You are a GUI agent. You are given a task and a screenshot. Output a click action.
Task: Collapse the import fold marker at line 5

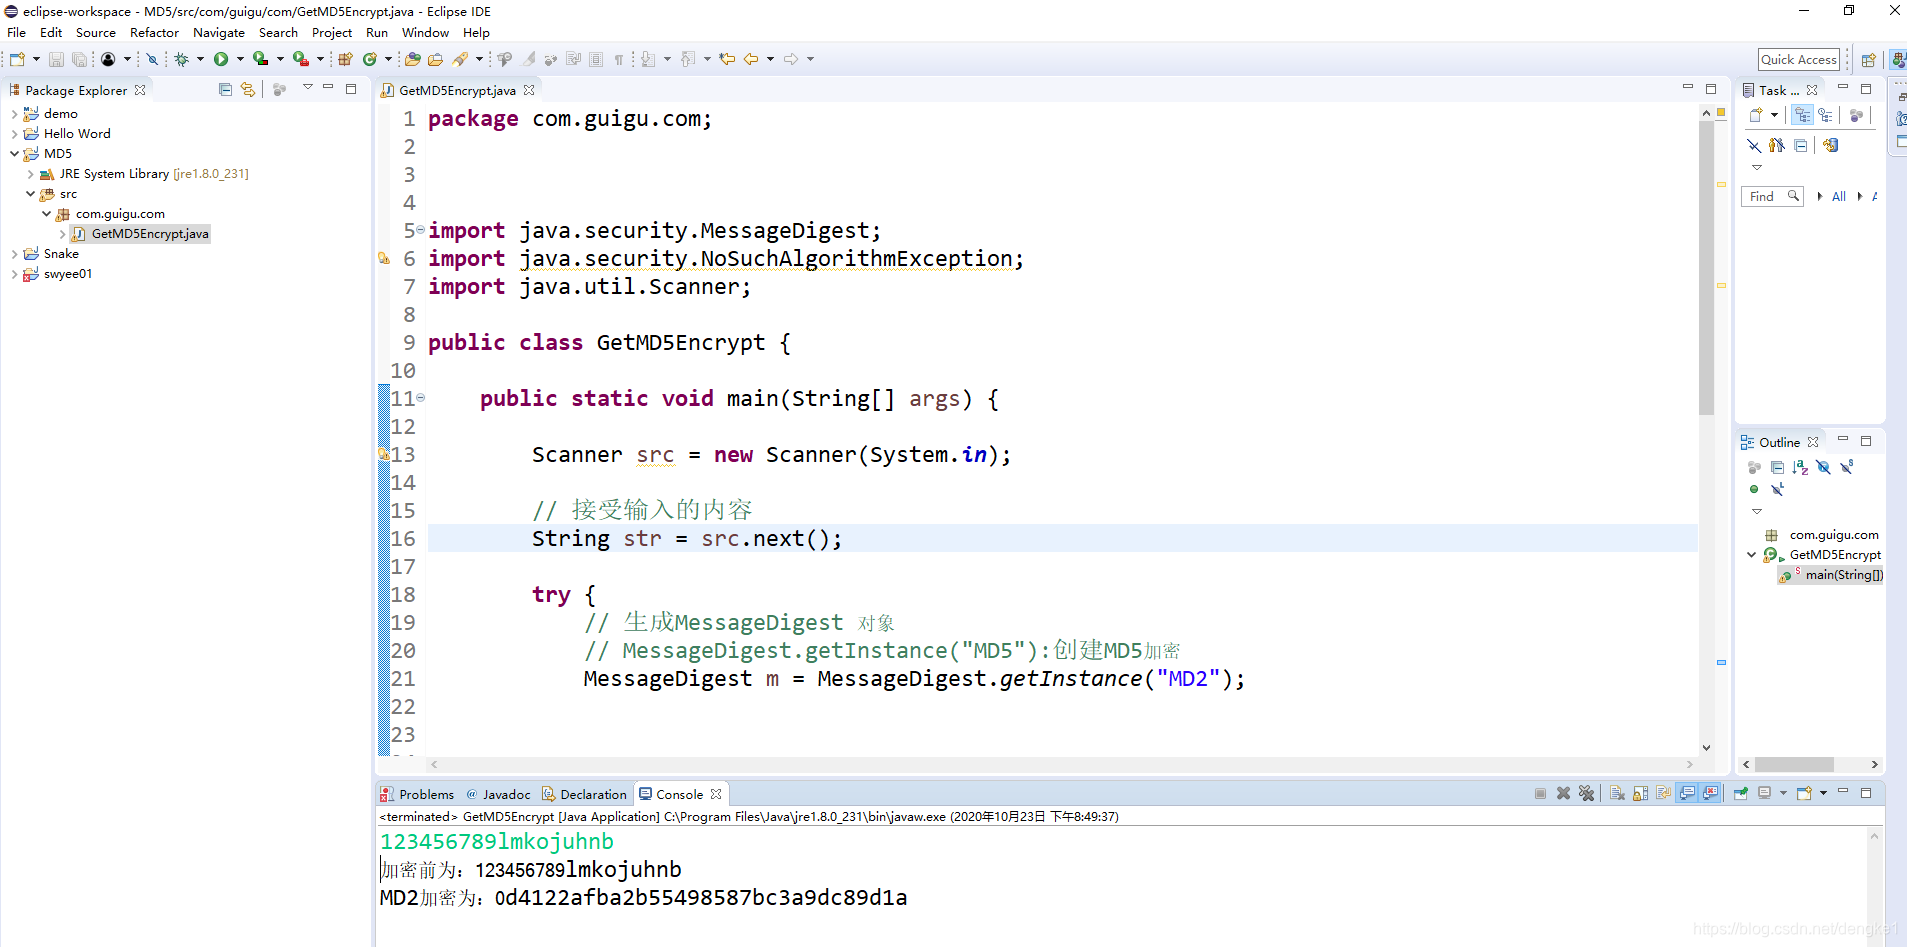(x=420, y=230)
